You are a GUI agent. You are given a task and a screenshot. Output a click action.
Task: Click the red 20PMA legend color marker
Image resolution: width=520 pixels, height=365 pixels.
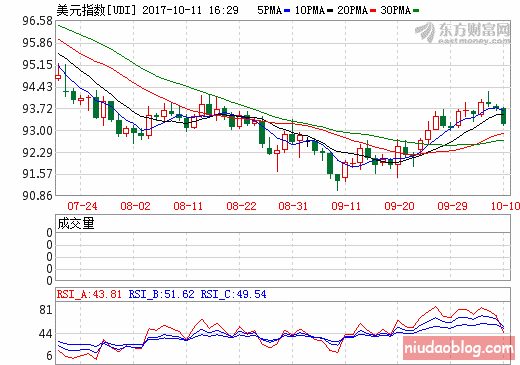point(373,11)
